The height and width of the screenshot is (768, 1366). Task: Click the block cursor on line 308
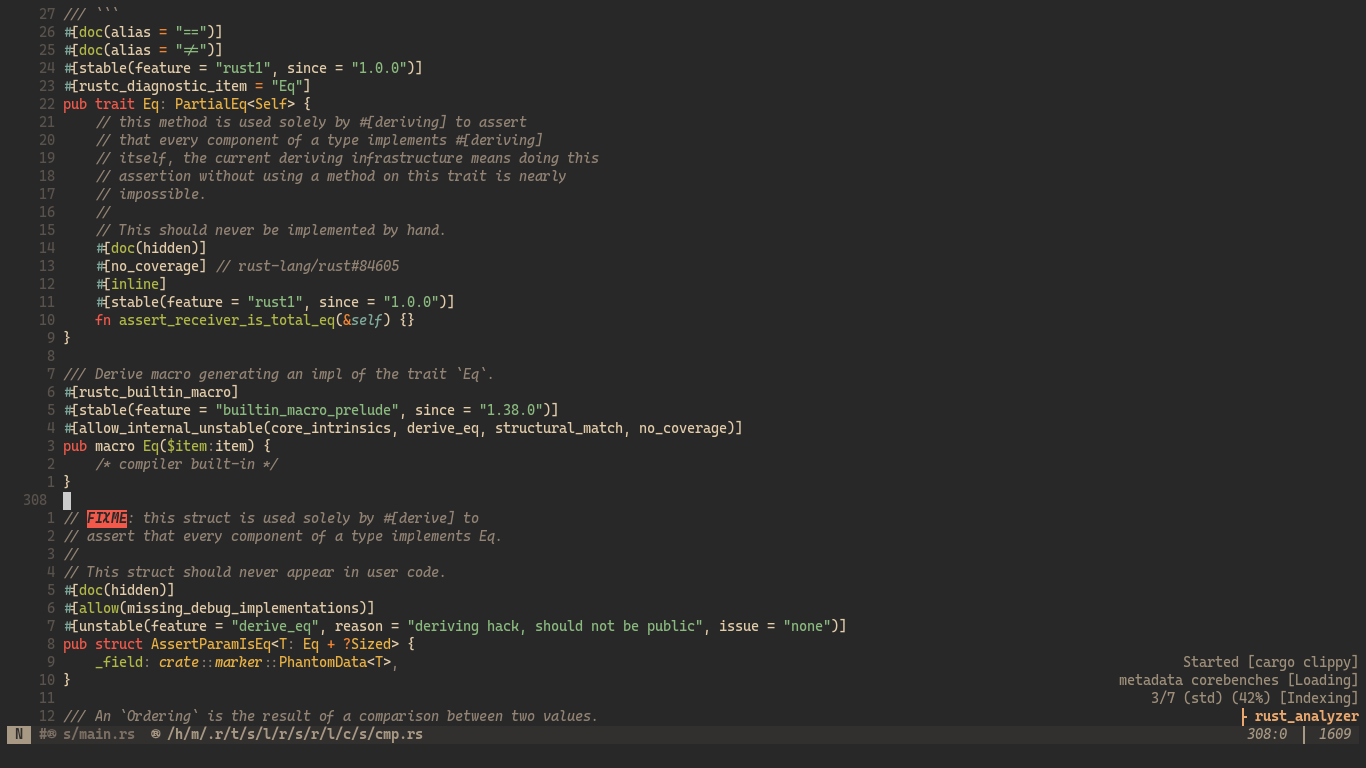[67, 500]
